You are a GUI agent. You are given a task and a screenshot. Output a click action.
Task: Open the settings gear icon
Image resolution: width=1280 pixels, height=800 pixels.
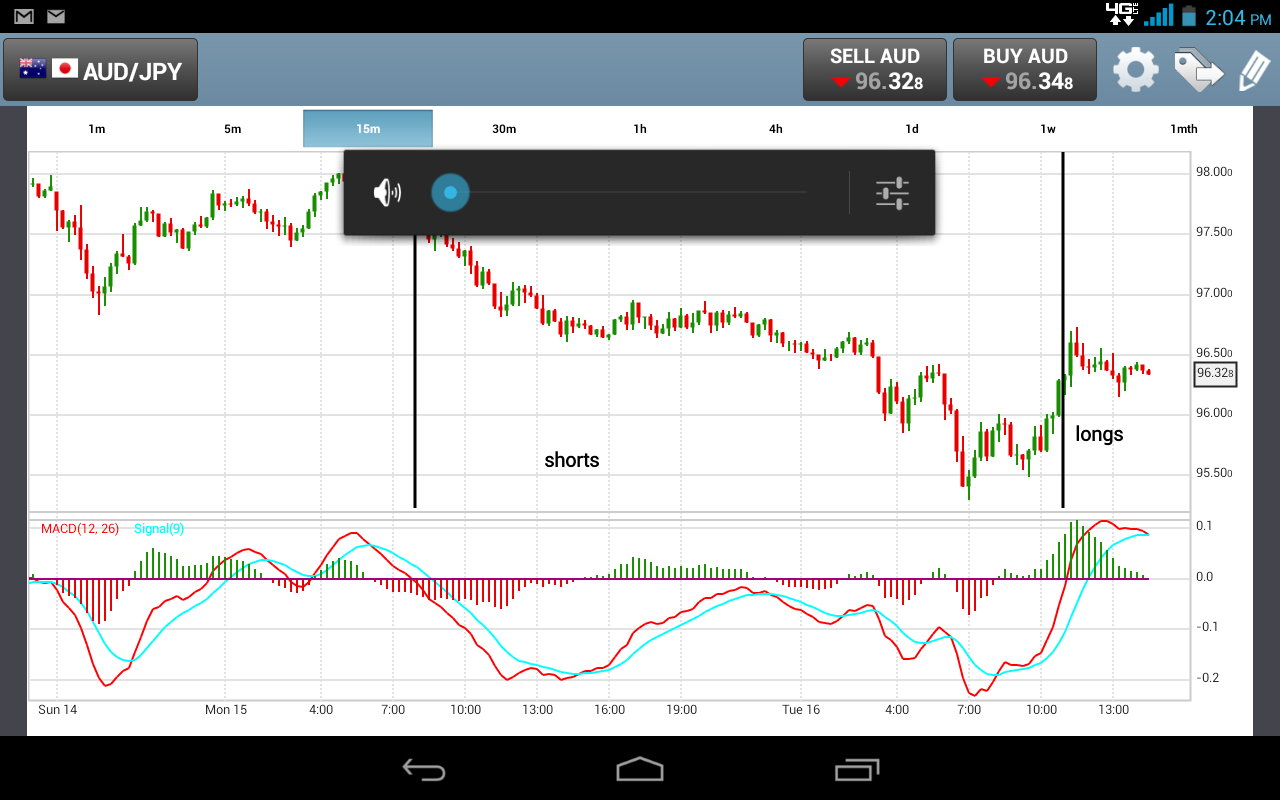(1135, 70)
